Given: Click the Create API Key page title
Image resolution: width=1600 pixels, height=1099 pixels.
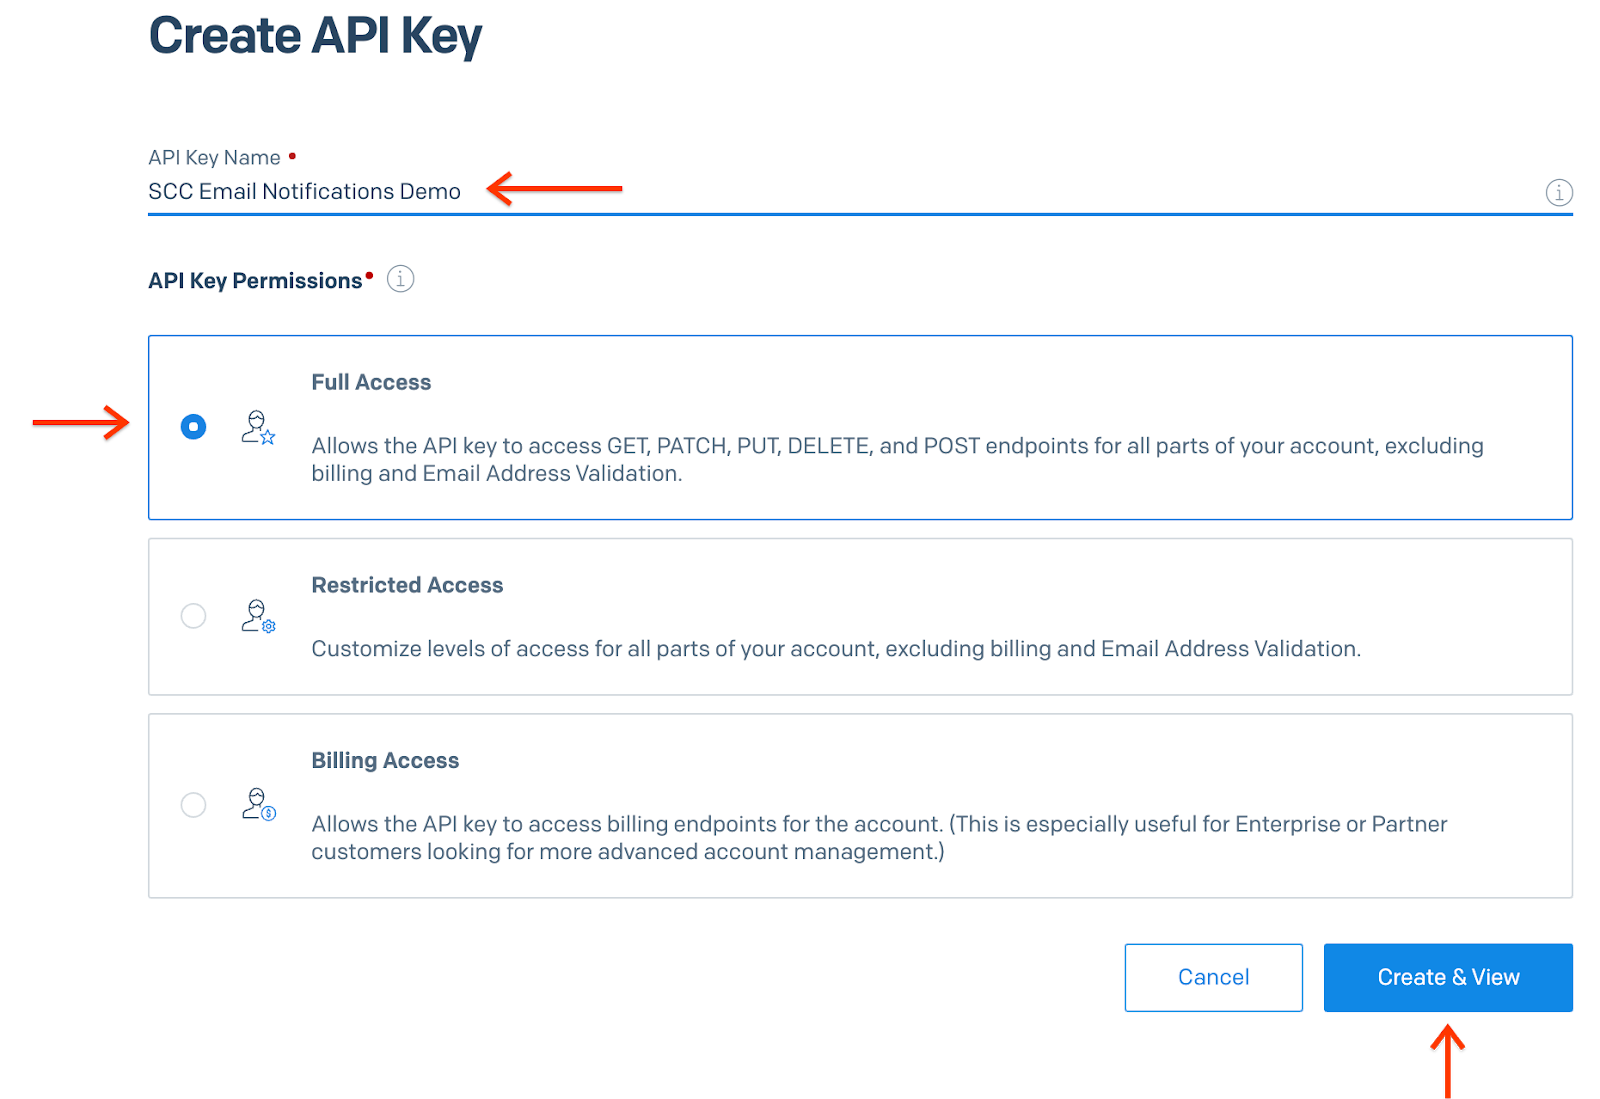Looking at the screenshot, I should [x=315, y=35].
